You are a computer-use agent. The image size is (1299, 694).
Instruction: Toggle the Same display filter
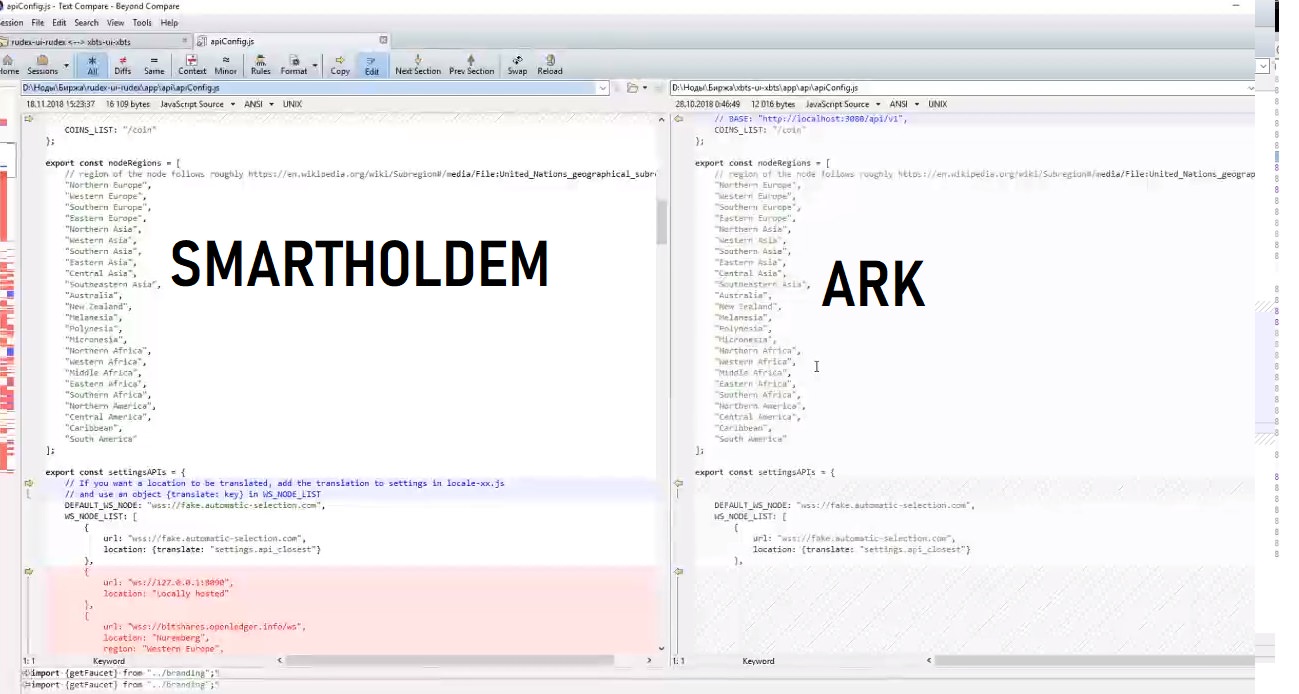coord(154,65)
